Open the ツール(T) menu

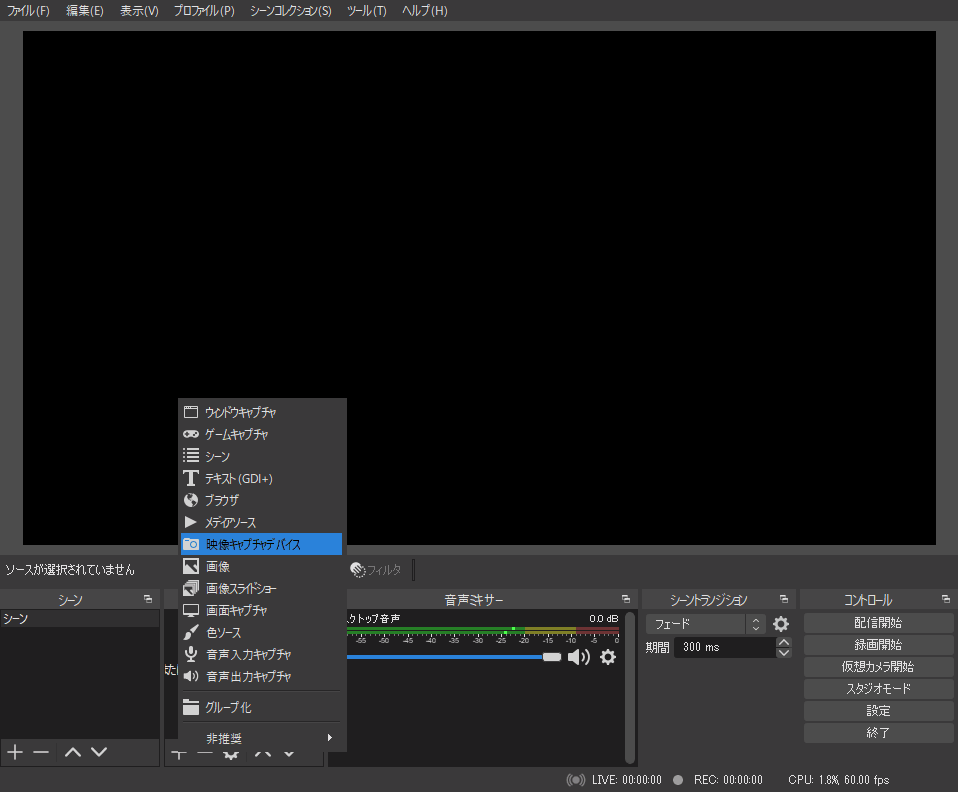tap(367, 11)
